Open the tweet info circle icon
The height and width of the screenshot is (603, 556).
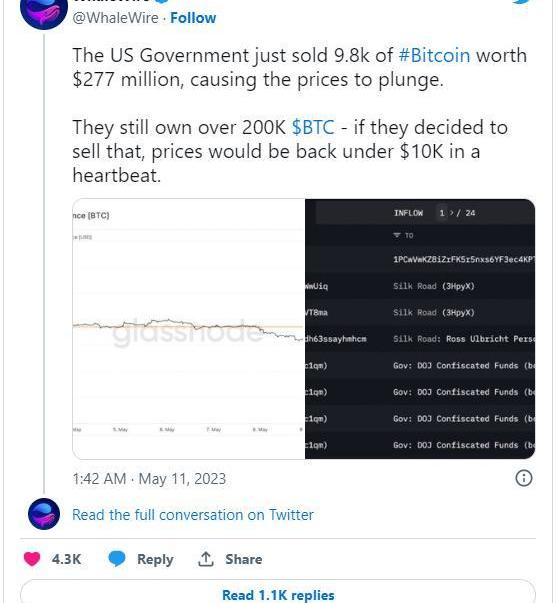point(523,478)
